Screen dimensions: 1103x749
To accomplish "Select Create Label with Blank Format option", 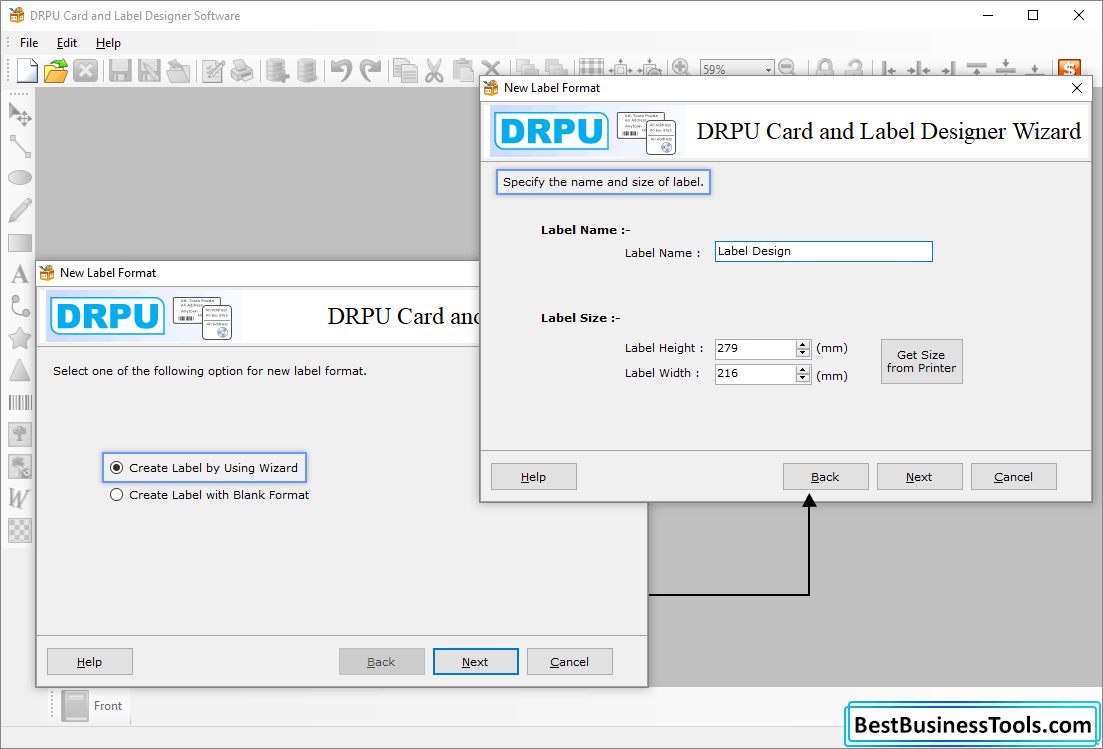I will coord(210,495).
